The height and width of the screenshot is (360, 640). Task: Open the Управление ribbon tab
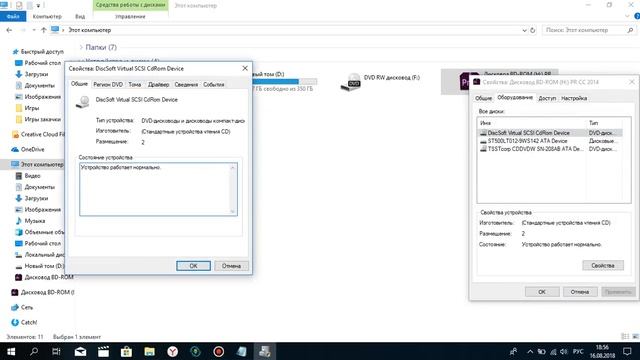pyautogui.click(x=130, y=16)
